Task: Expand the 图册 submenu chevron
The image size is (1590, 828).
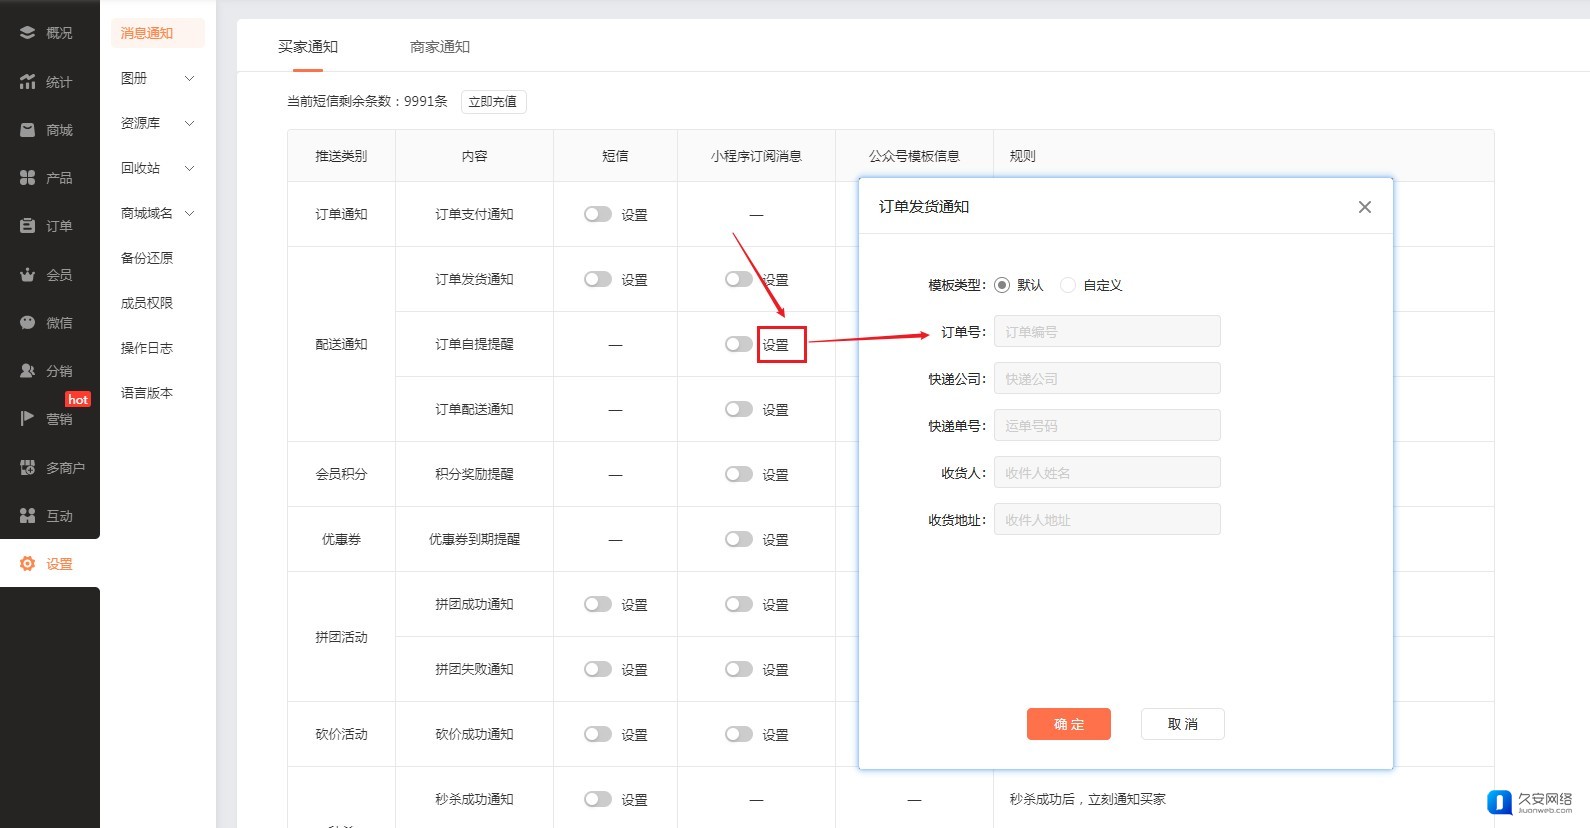Action: [189, 78]
